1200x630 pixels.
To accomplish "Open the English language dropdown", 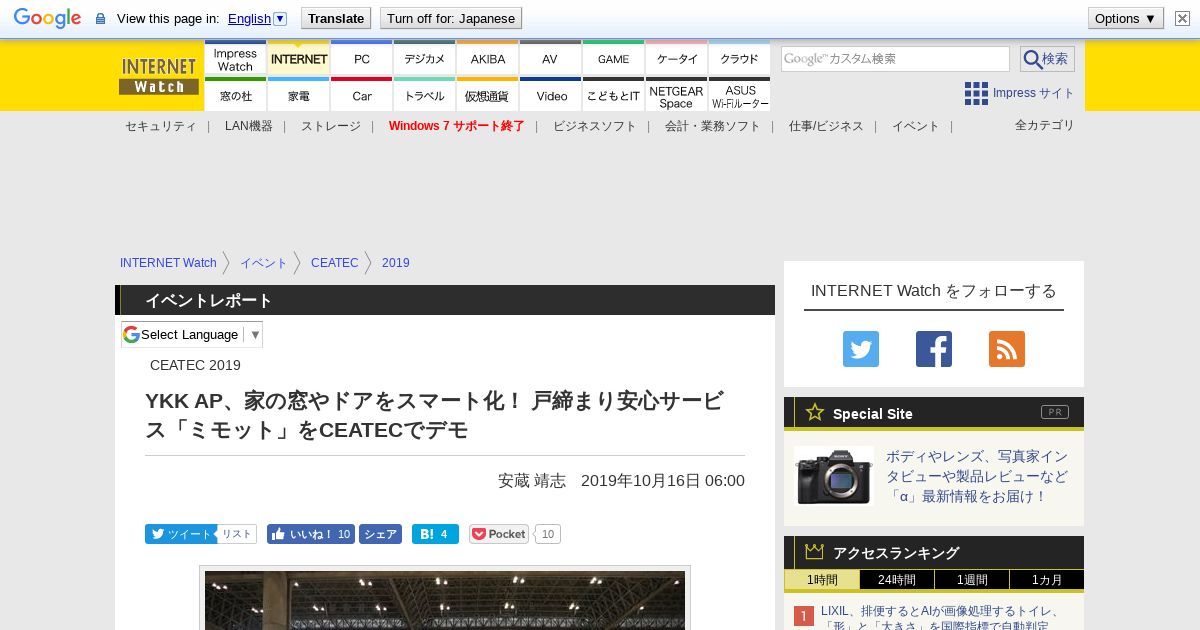I will [x=257, y=18].
